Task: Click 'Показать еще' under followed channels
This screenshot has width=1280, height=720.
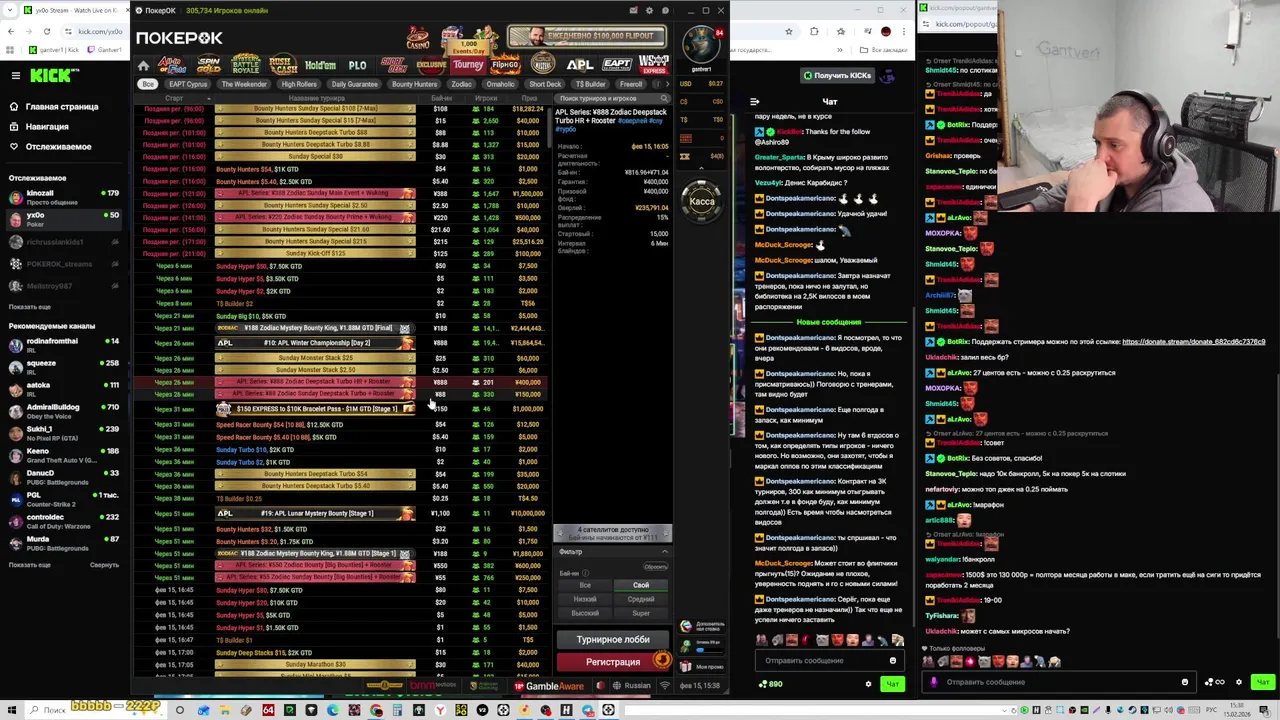Action: pos(29,307)
